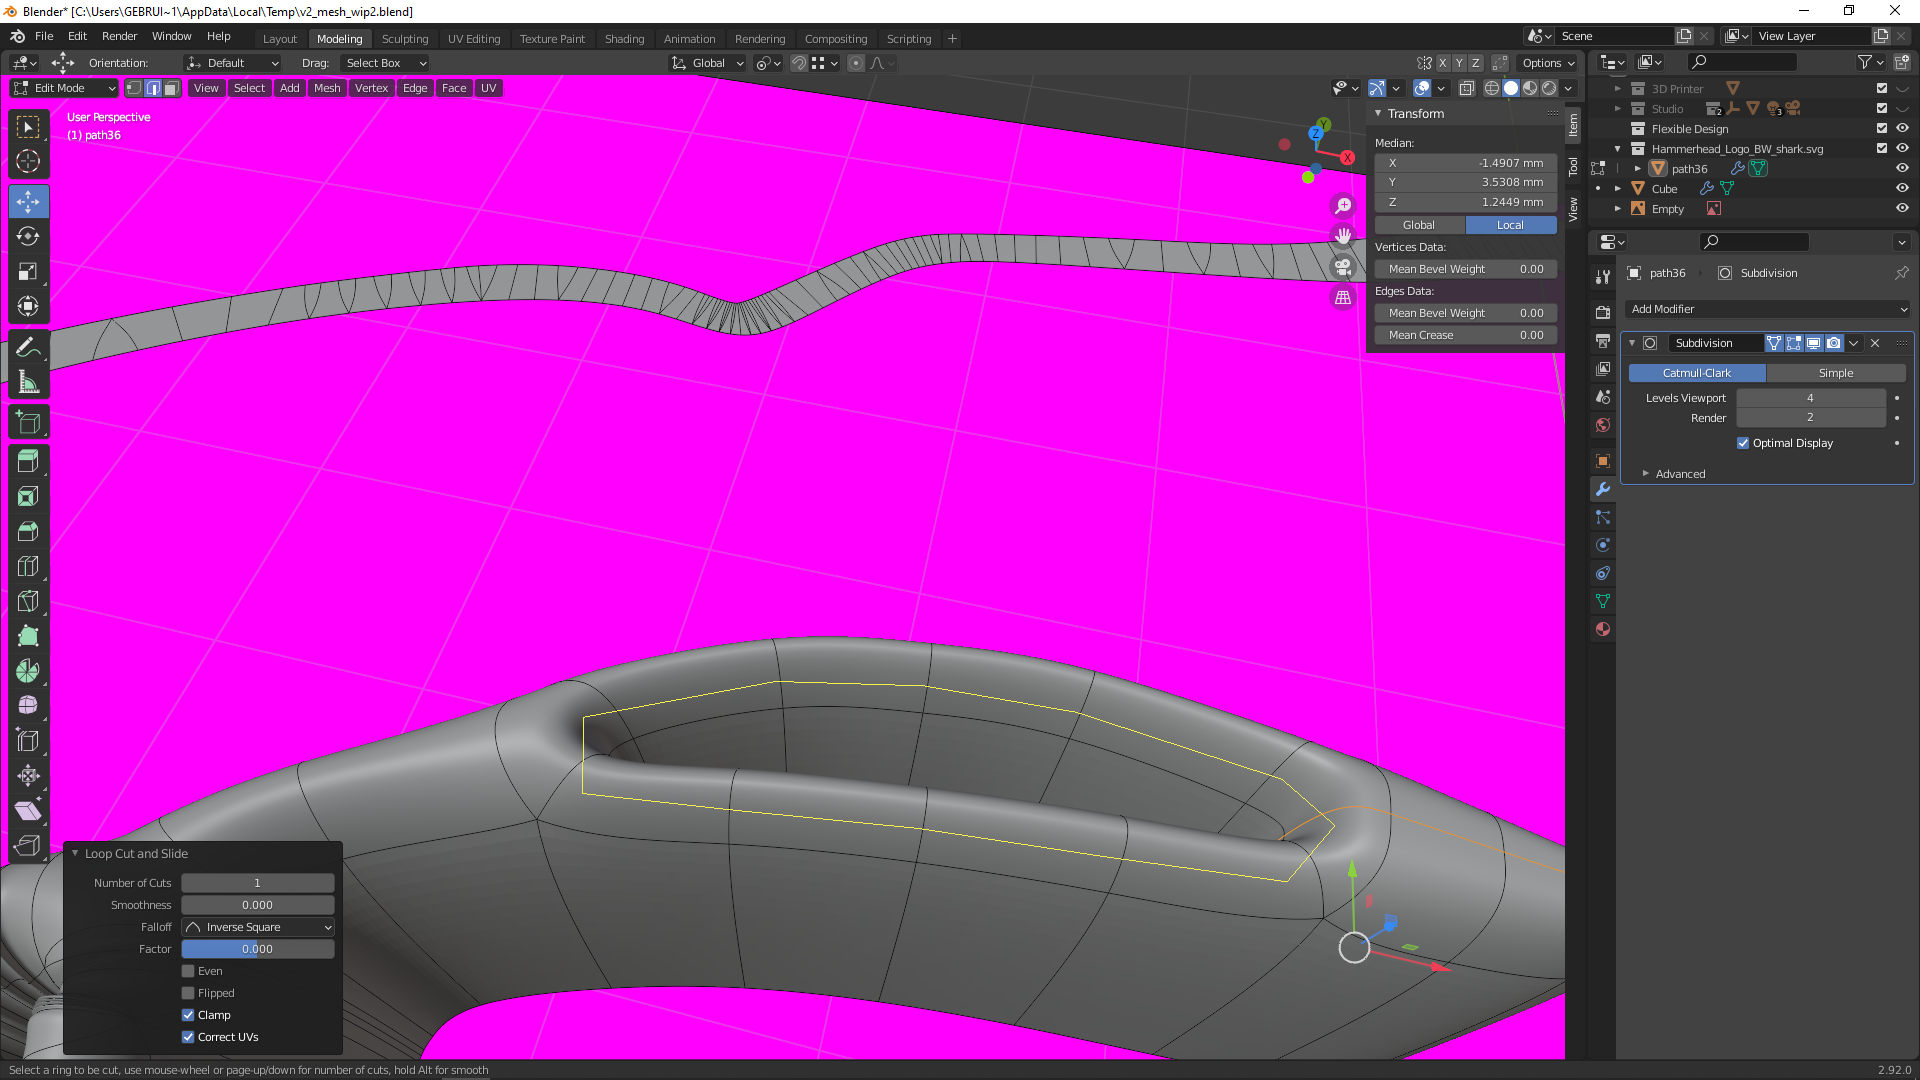
Task: Select the Extrude Region tool
Action: (x=28, y=461)
